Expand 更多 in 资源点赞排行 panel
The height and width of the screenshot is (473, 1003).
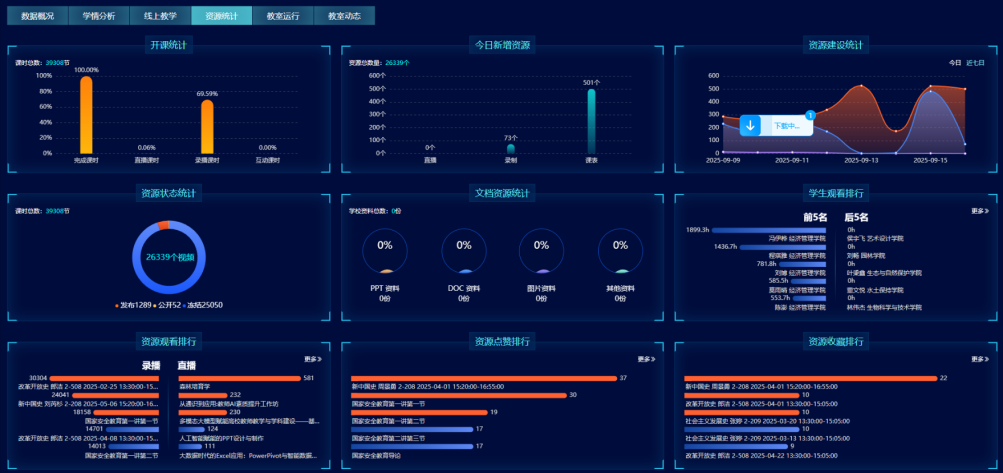point(645,359)
